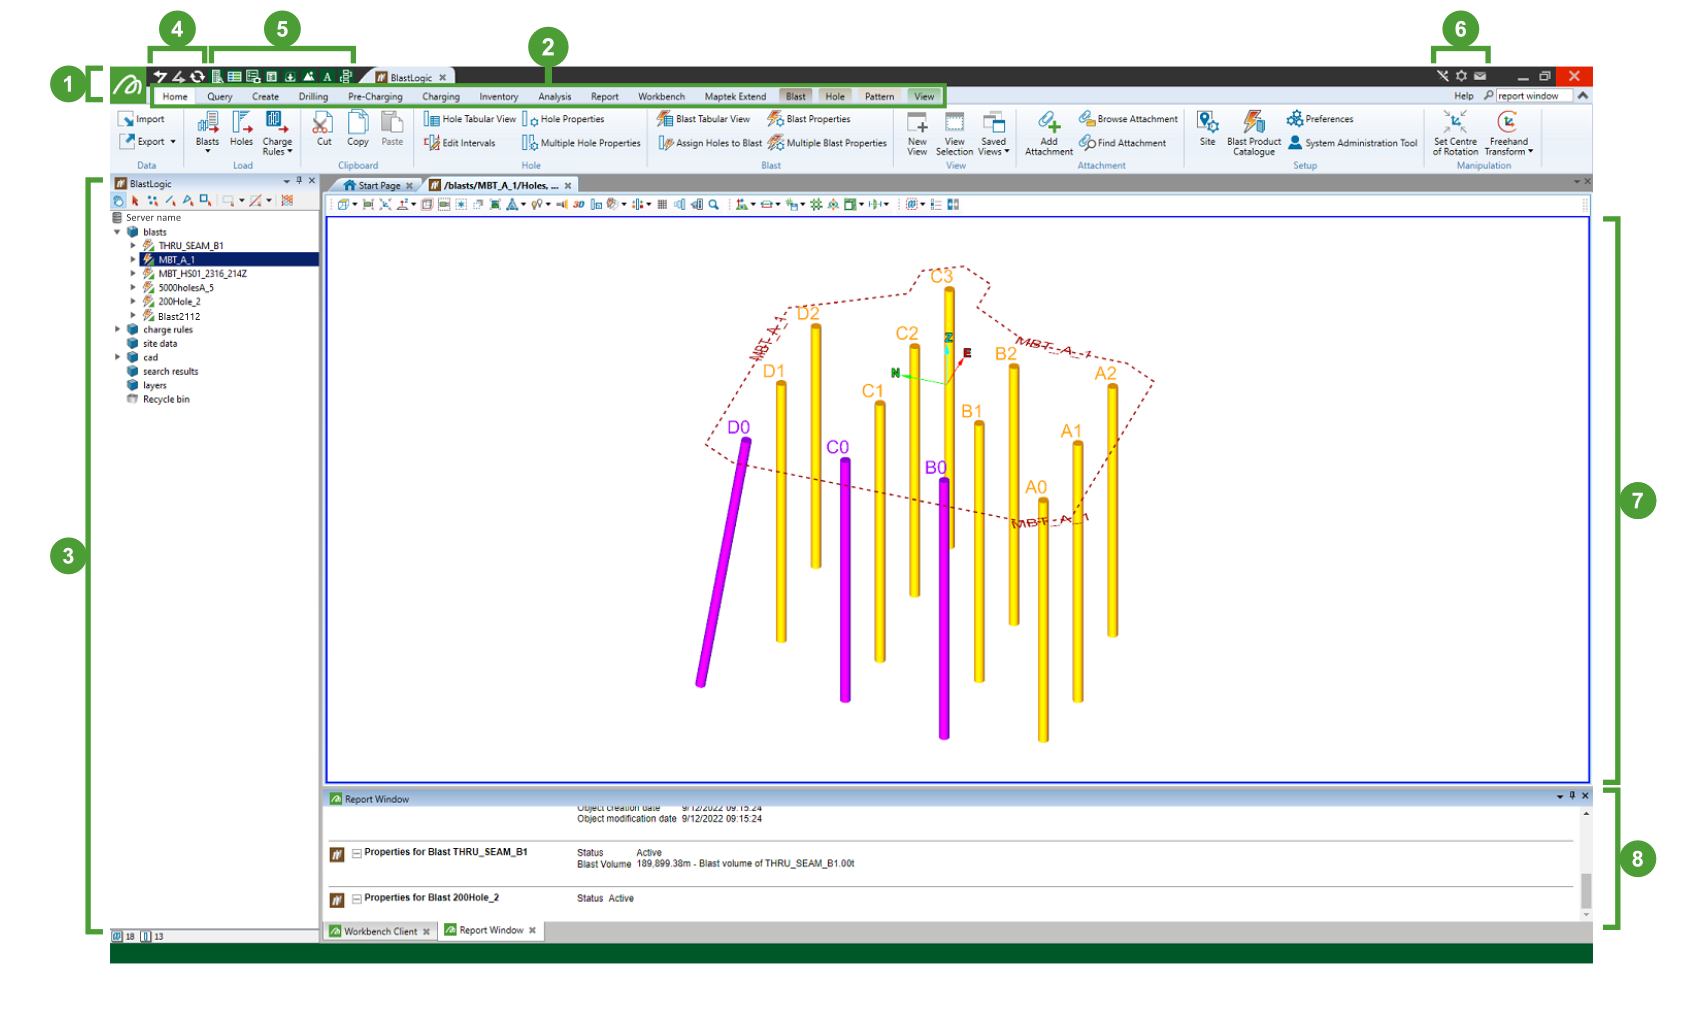This screenshot has height=1030, width=1703.
Task: Close the /blasts/MBT_A_1/Holes view tab
Action: pyautogui.click(x=568, y=186)
